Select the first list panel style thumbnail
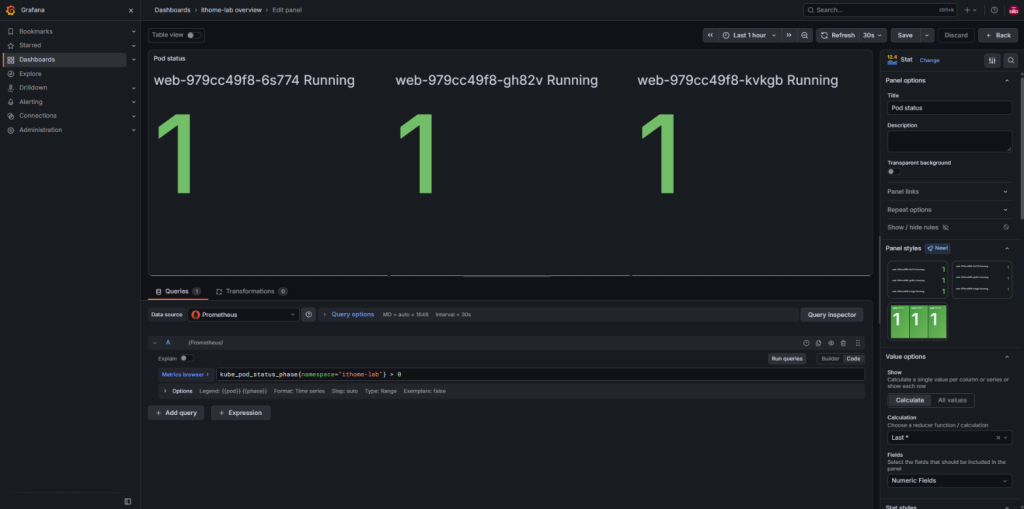Image resolution: width=1024 pixels, height=509 pixels. point(918,280)
